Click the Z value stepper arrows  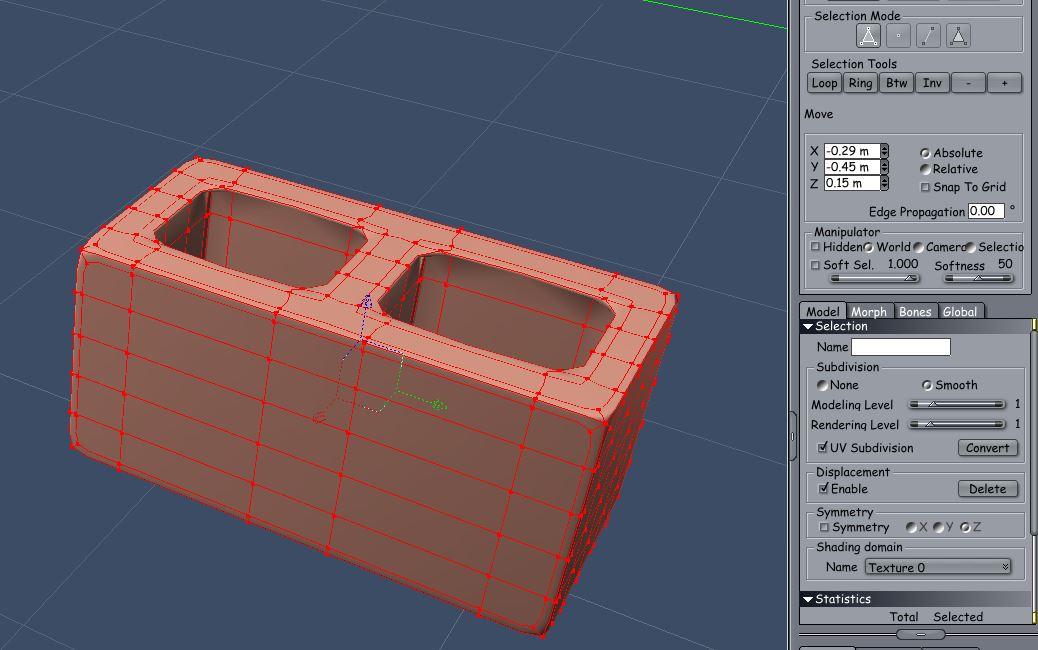coord(884,183)
